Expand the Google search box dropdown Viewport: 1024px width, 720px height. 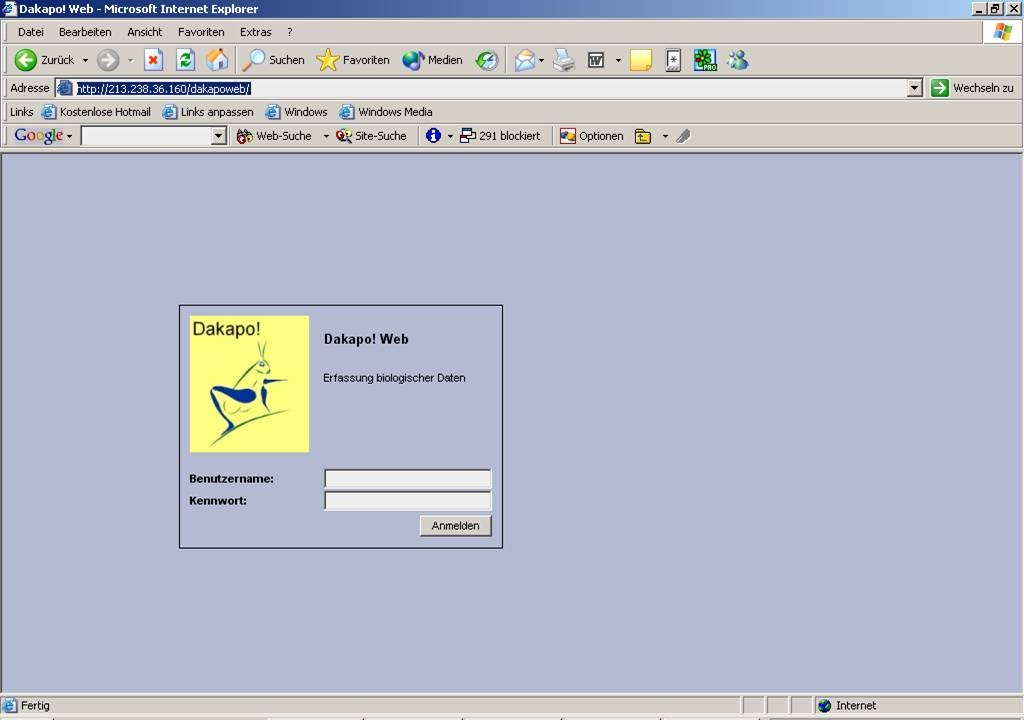[219, 136]
